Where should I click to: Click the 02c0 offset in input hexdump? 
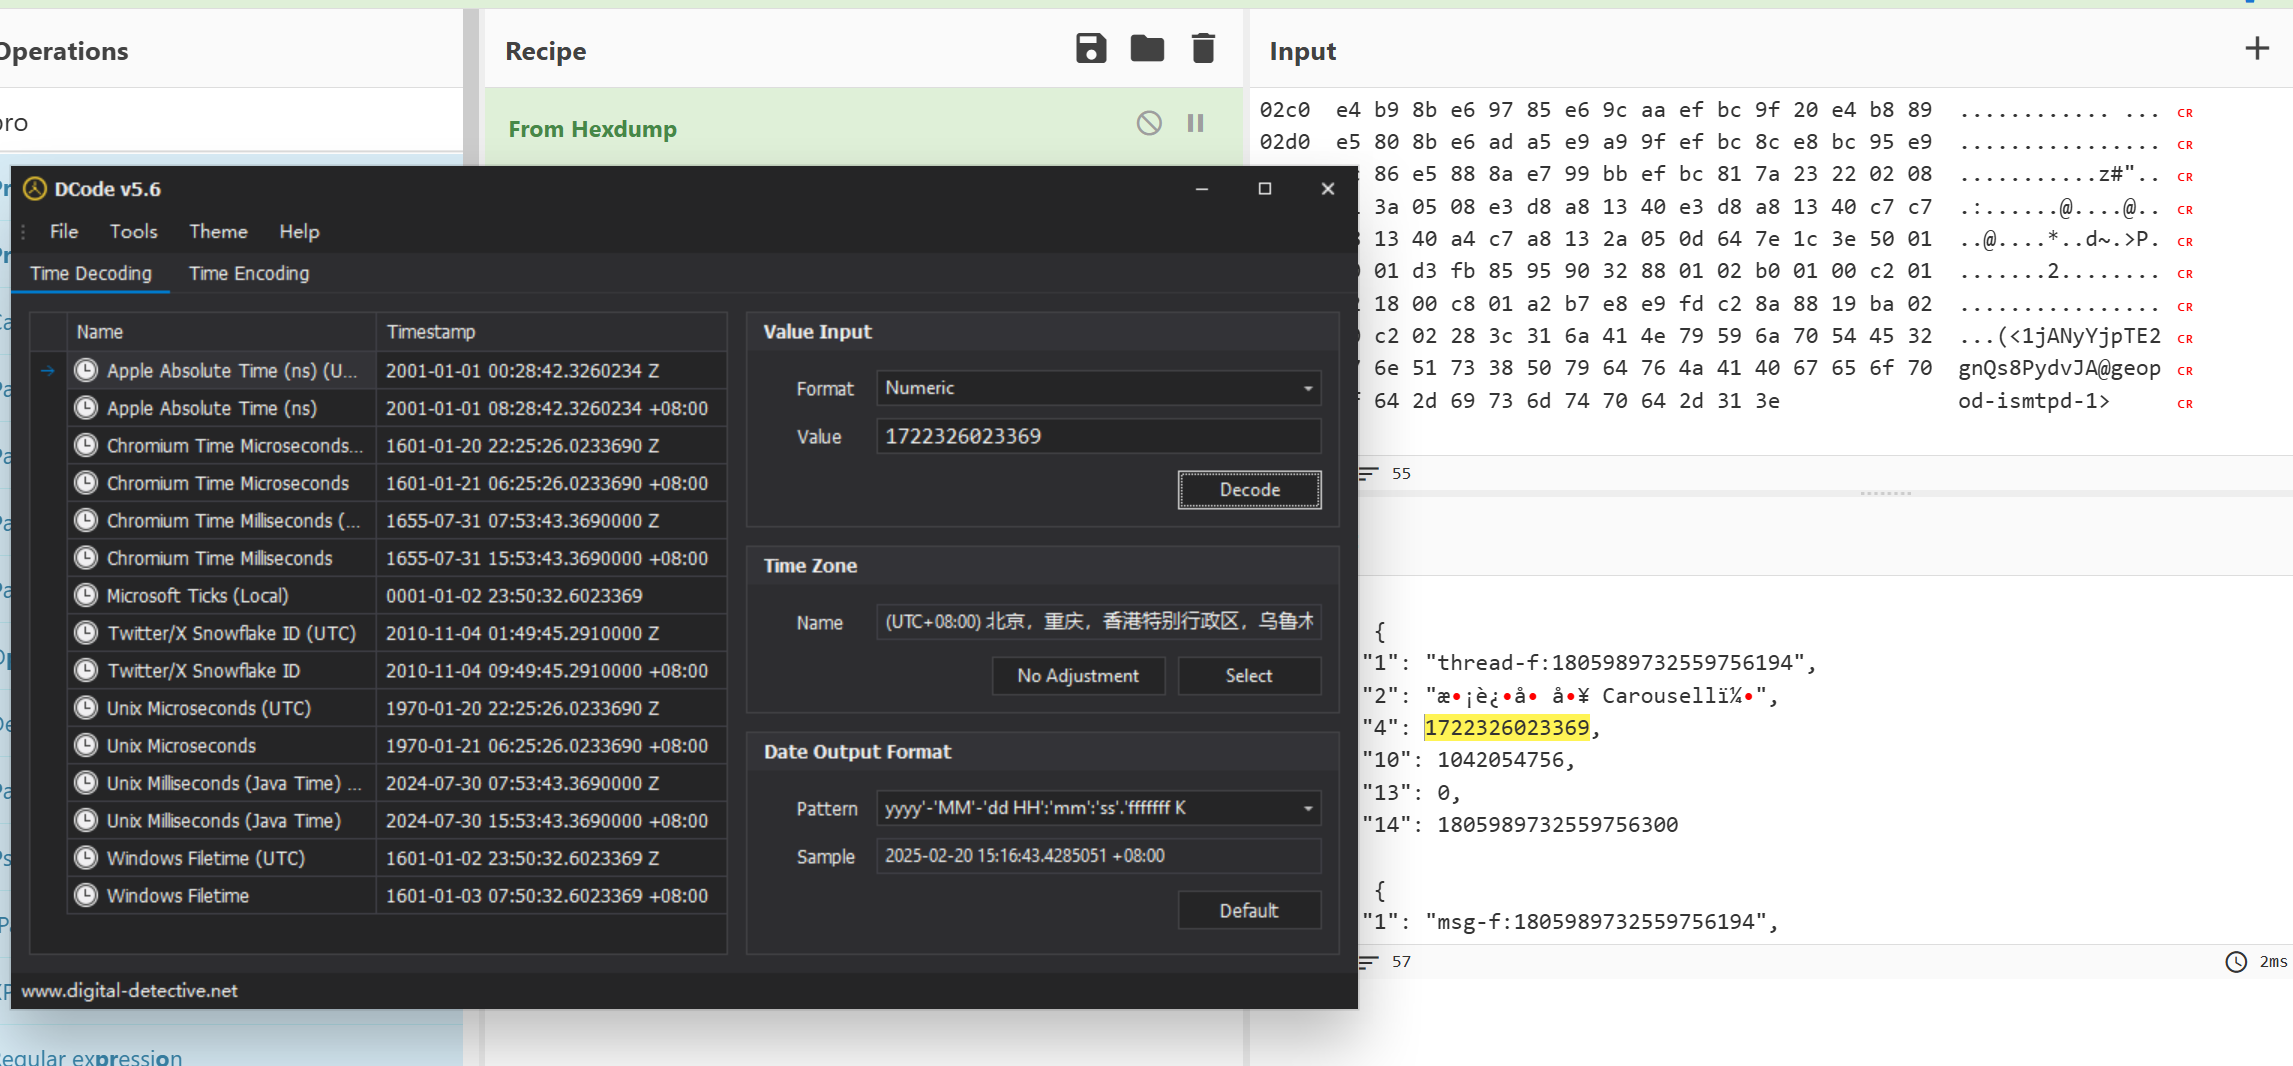pyautogui.click(x=1284, y=110)
